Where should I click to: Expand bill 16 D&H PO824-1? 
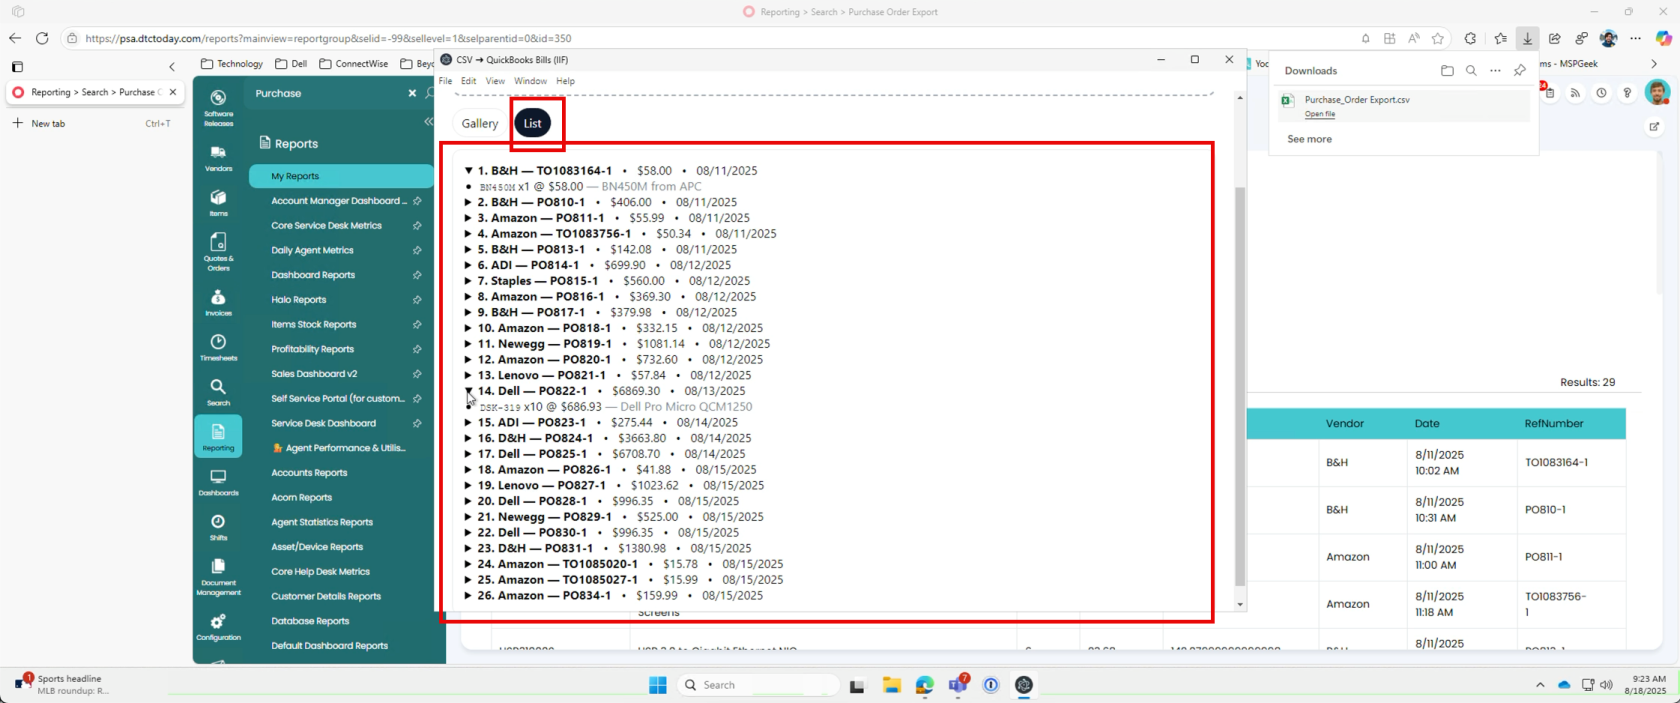click(468, 438)
